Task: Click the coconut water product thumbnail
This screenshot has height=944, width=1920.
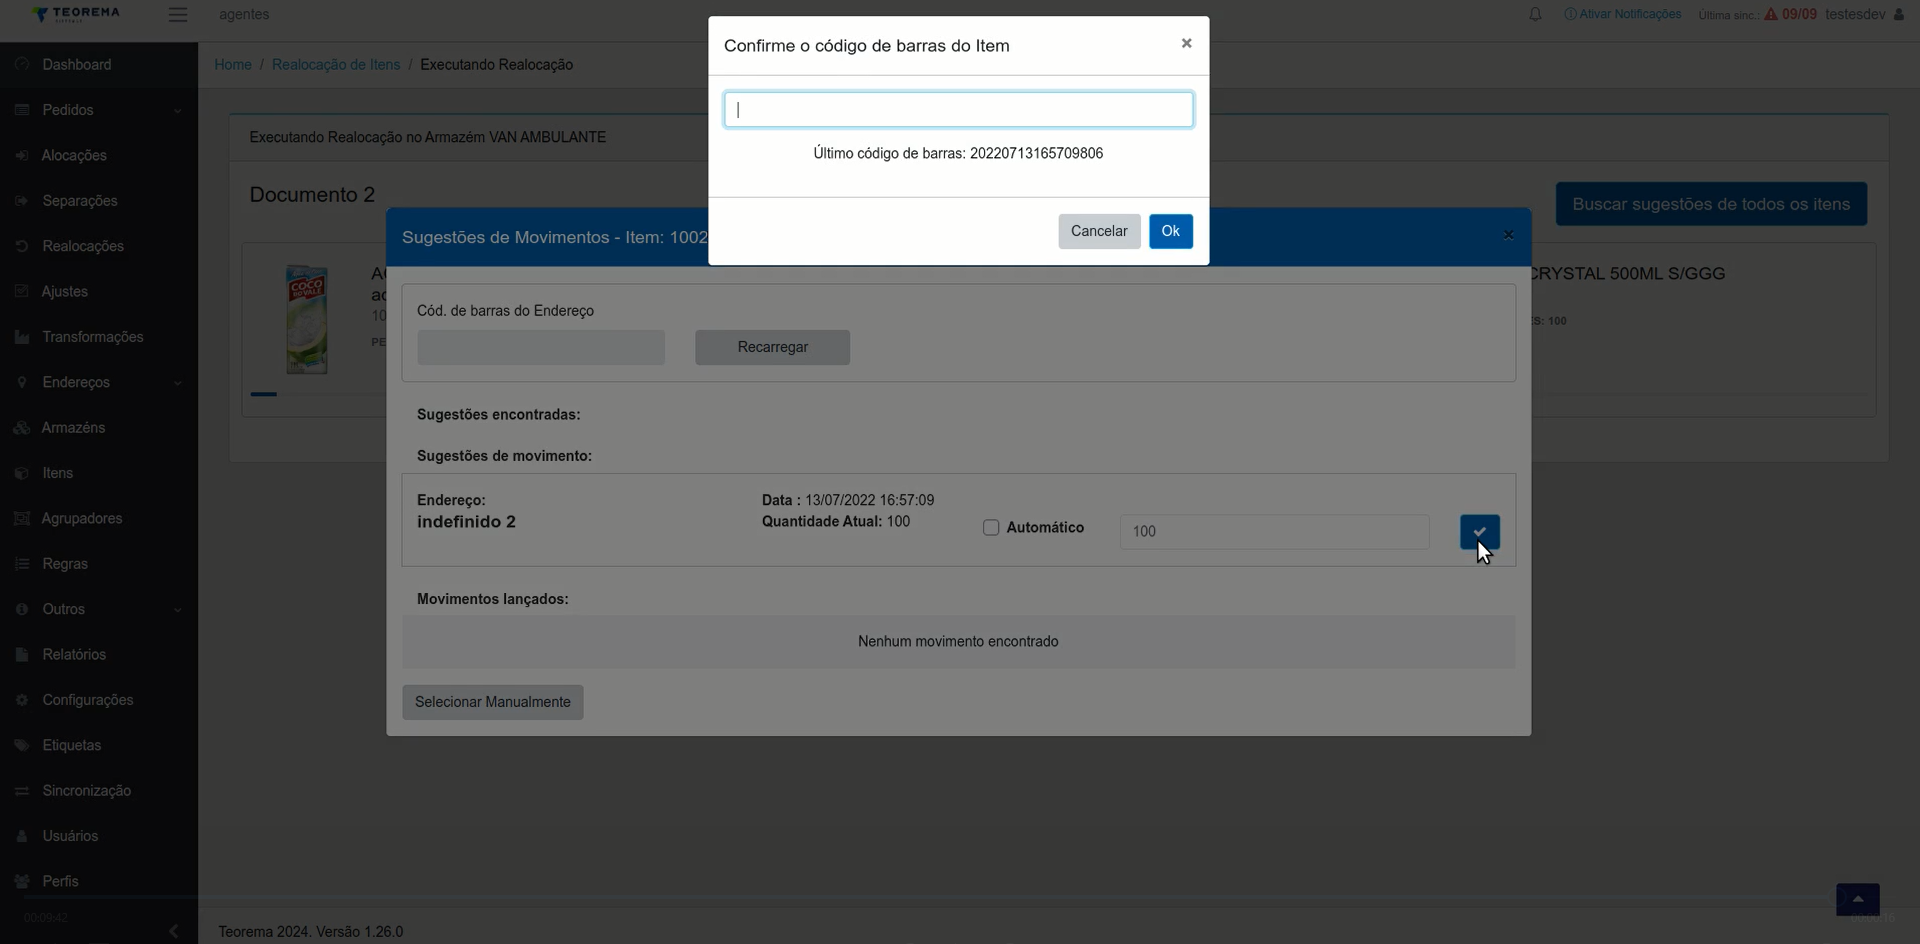Action: pyautogui.click(x=307, y=319)
